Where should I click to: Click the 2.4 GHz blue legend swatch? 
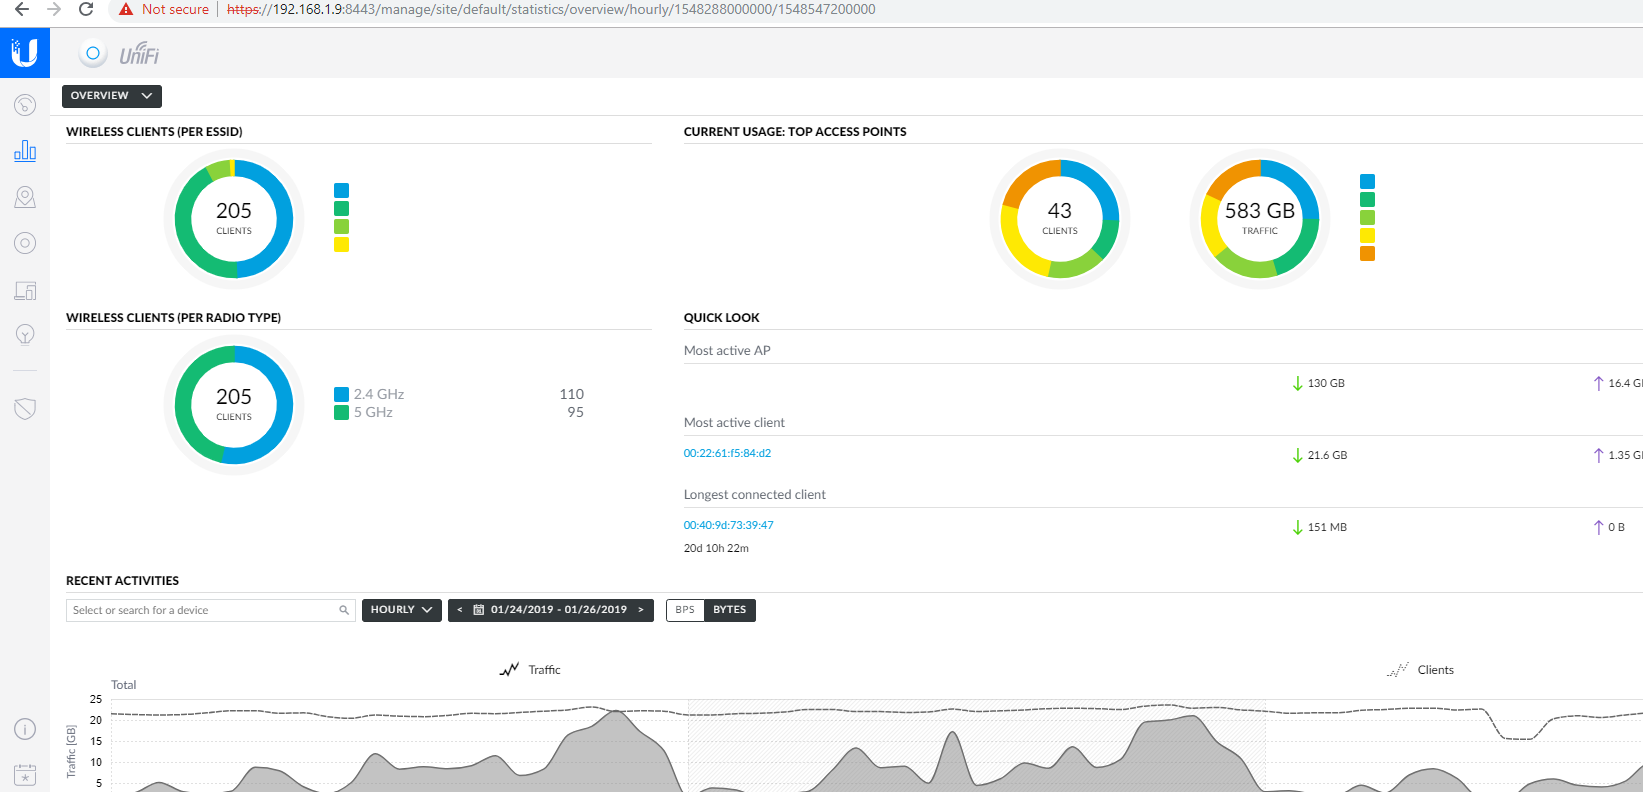(x=341, y=394)
